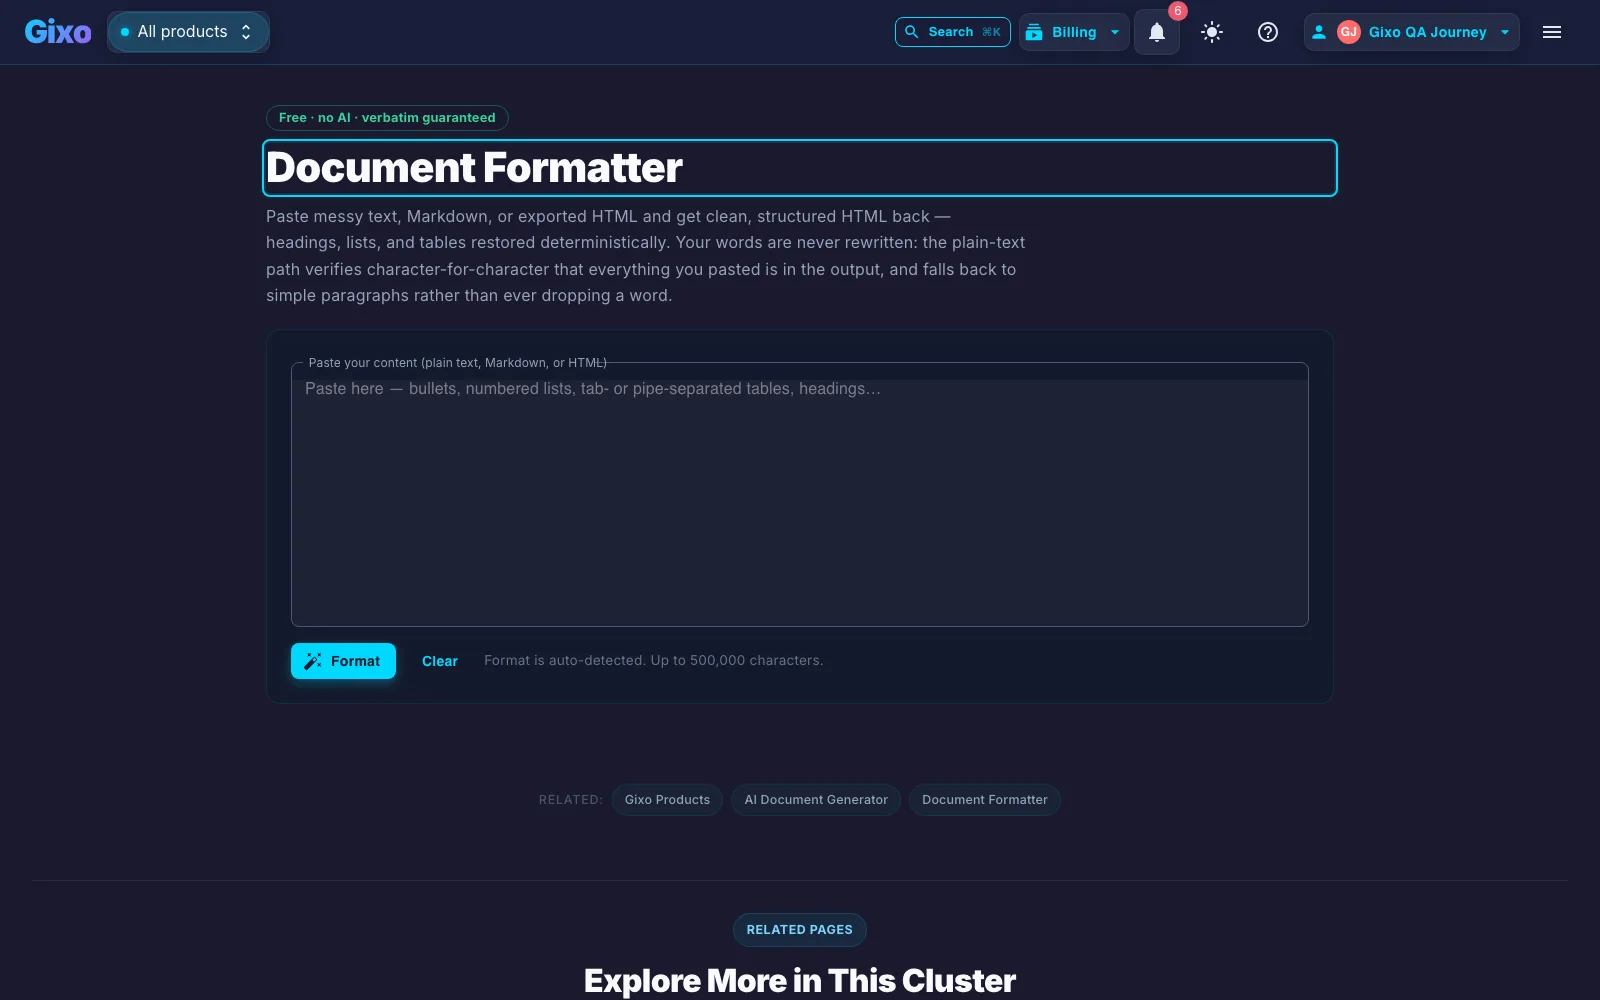Click the user silhouette icon in account button
This screenshot has height=1000, width=1600.
[1319, 32]
